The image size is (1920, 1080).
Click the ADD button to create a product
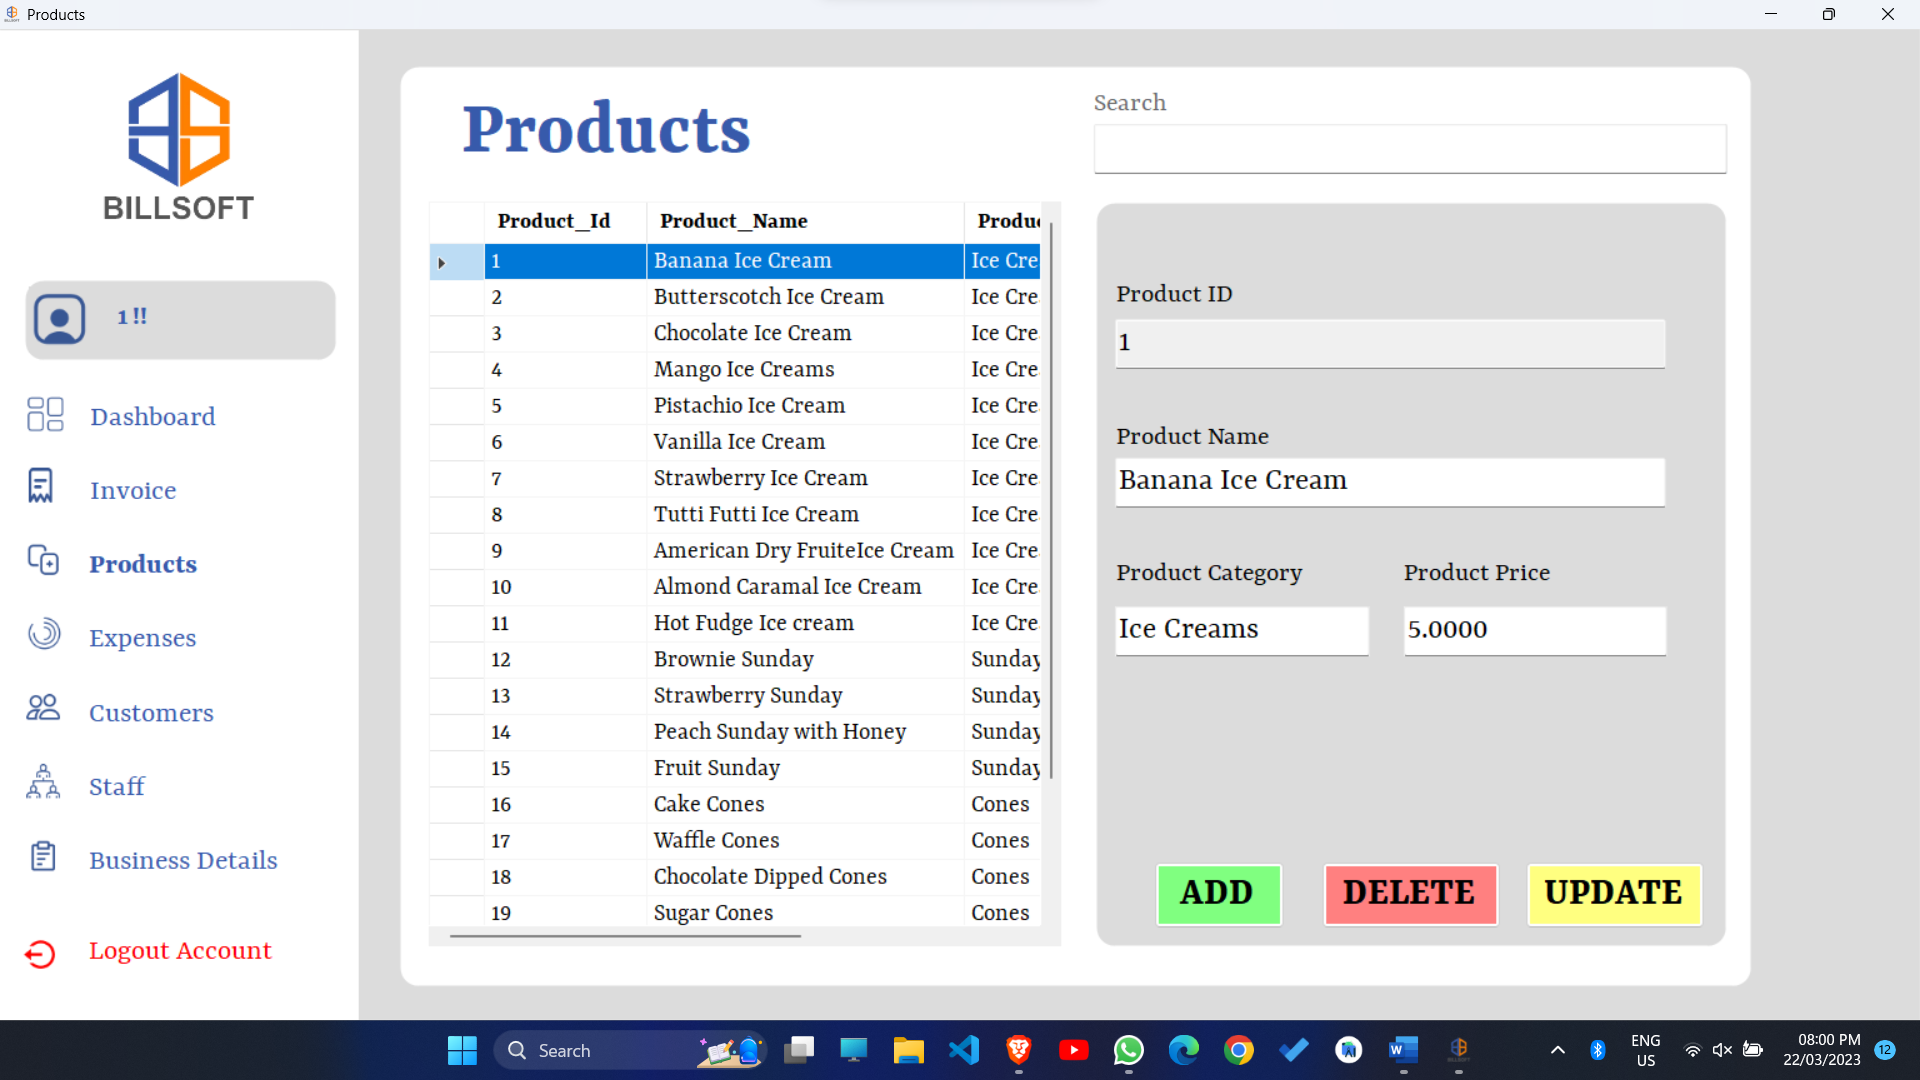[x=1218, y=894]
